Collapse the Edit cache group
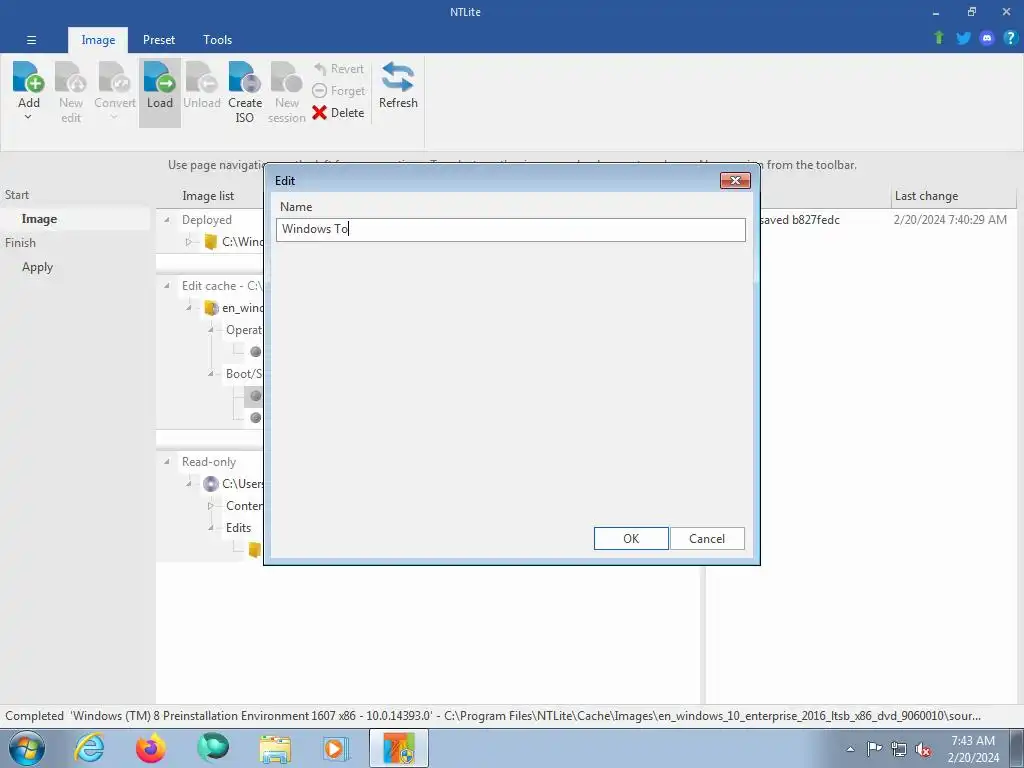 click(167, 286)
